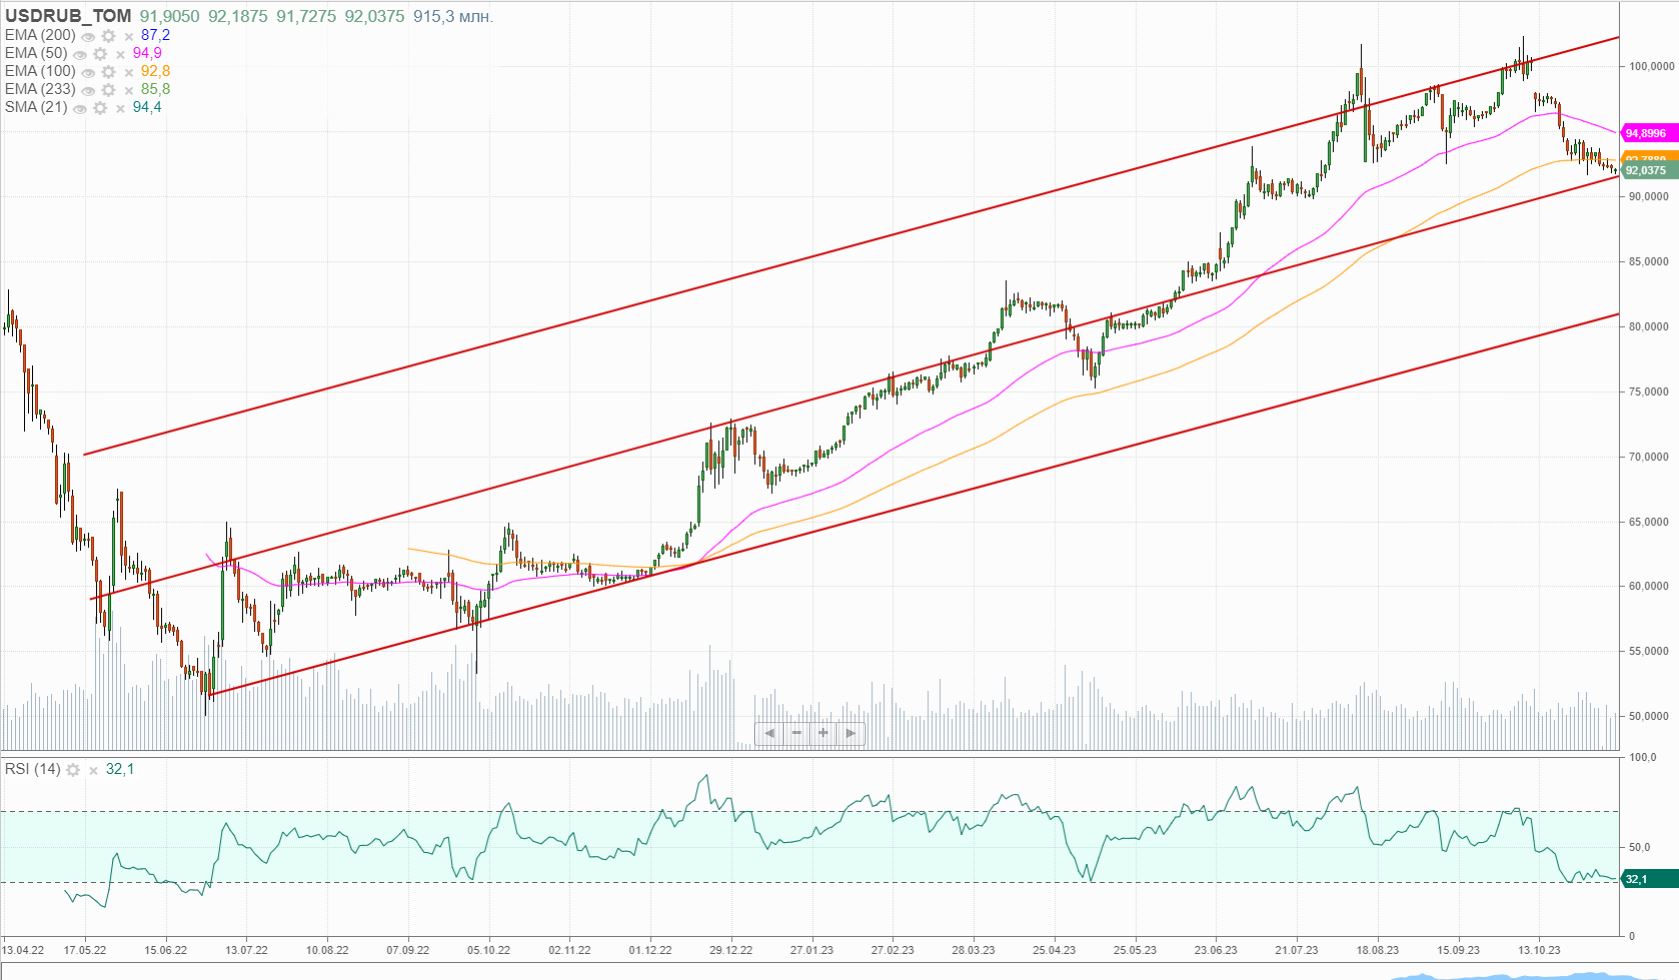Click the EMA (100) value 92,8
Screen dimensions: 1679x980
coord(155,71)
